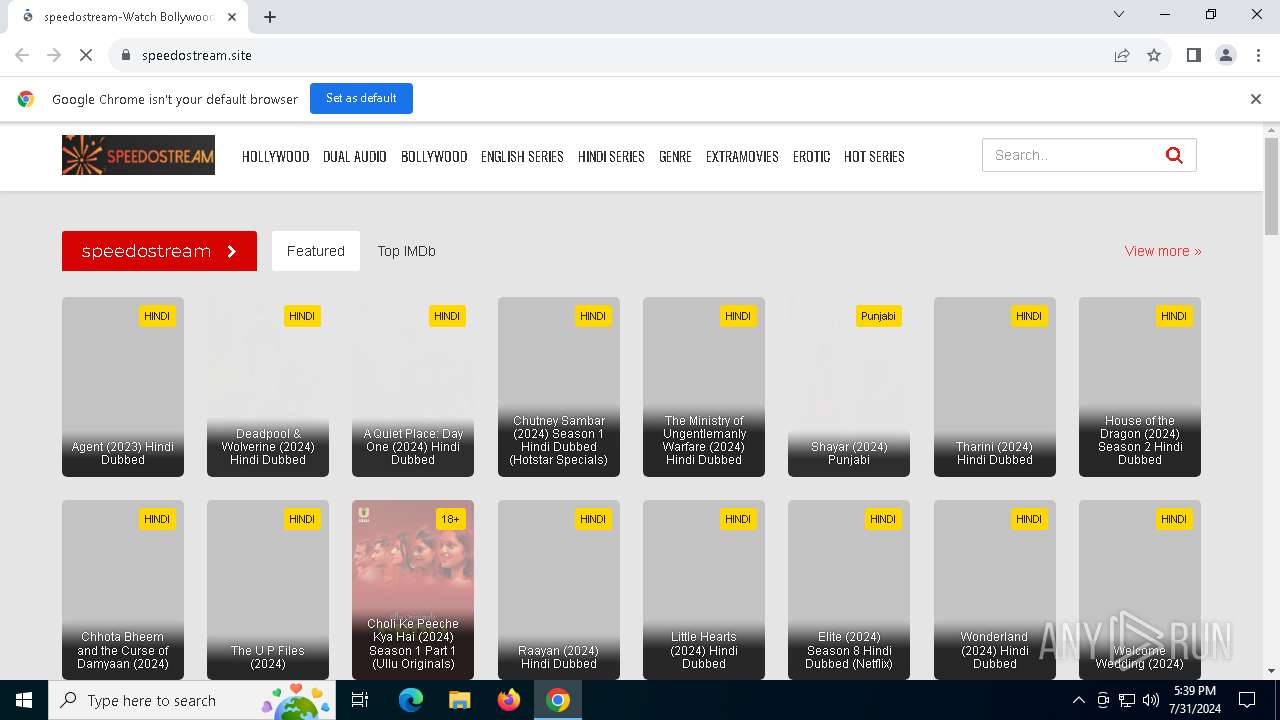Launch Firefox from the taskbar
The height and width of the screenshot is (720, 1280).
point(509,700)
